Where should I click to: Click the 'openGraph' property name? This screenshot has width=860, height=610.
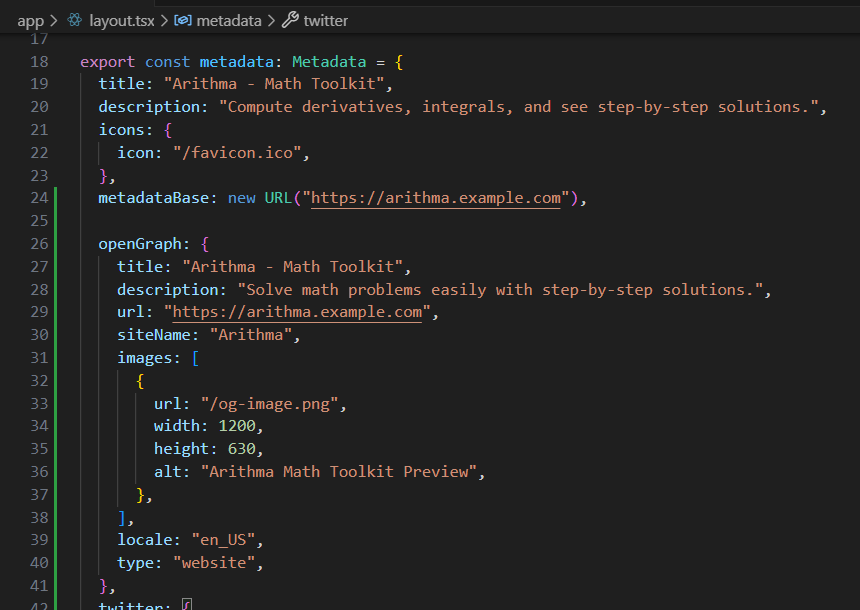140,244
